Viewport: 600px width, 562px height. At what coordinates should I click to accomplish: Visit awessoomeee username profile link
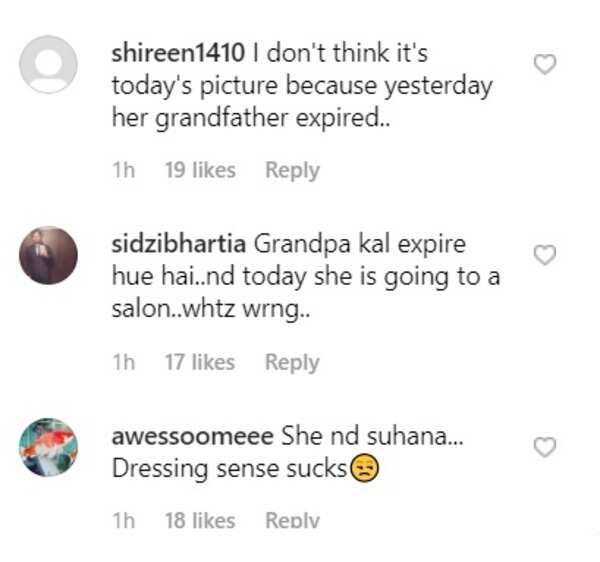(192, 436)
